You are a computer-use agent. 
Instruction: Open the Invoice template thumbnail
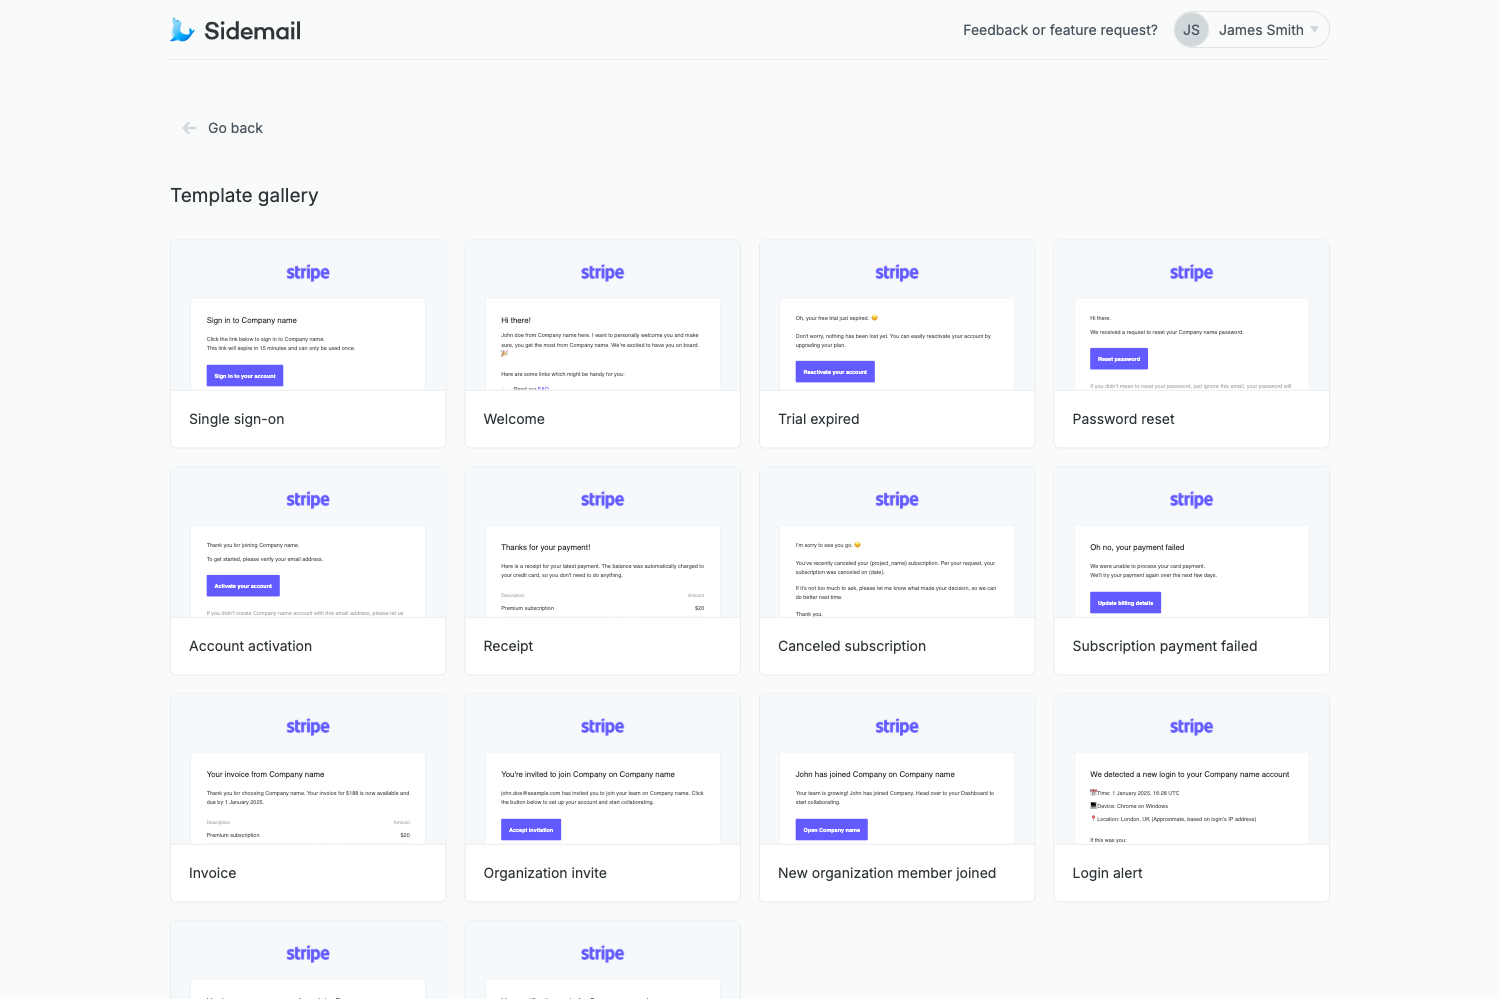coord(308,769)
